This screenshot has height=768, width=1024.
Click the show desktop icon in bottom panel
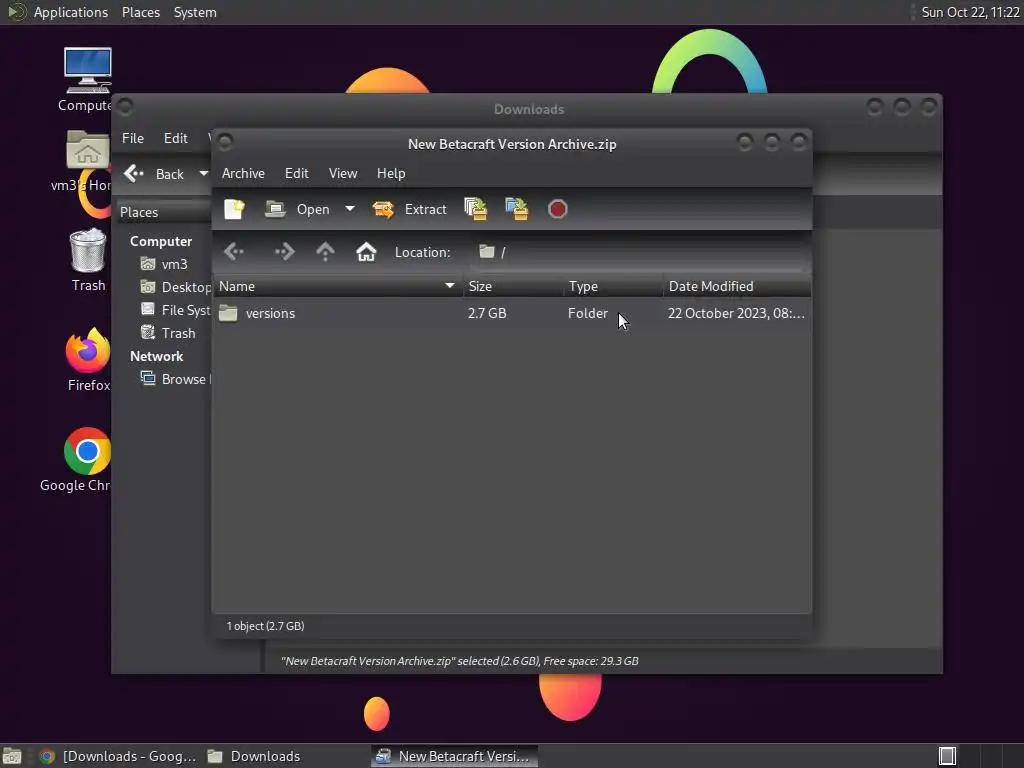point(12,756)
